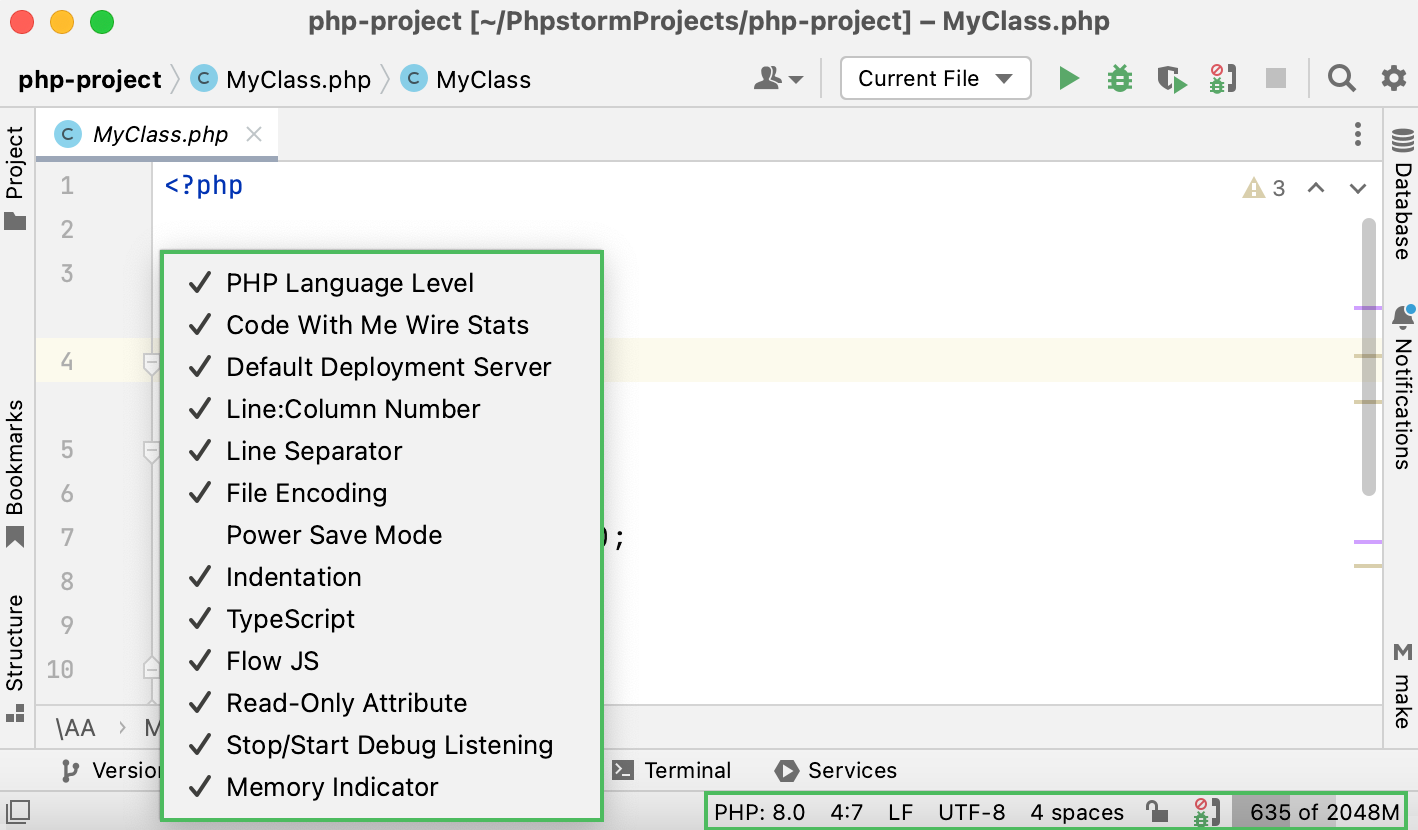Open the Project tool window
Screen dimensions: 1418x830
tap(15, 178)
